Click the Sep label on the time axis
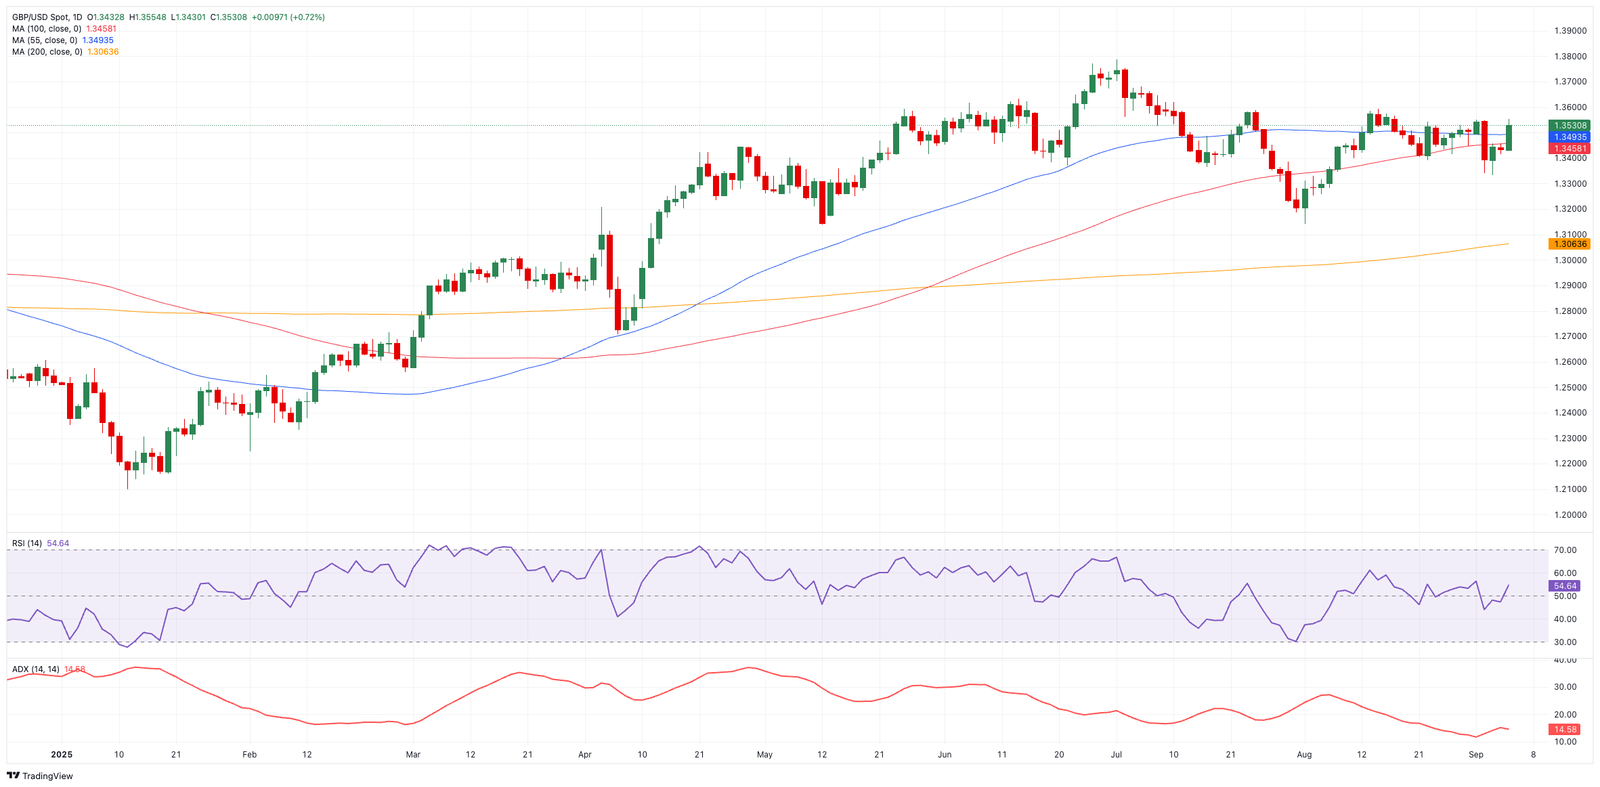The height and width of the screenshot is (787, 1600). 1476,755
